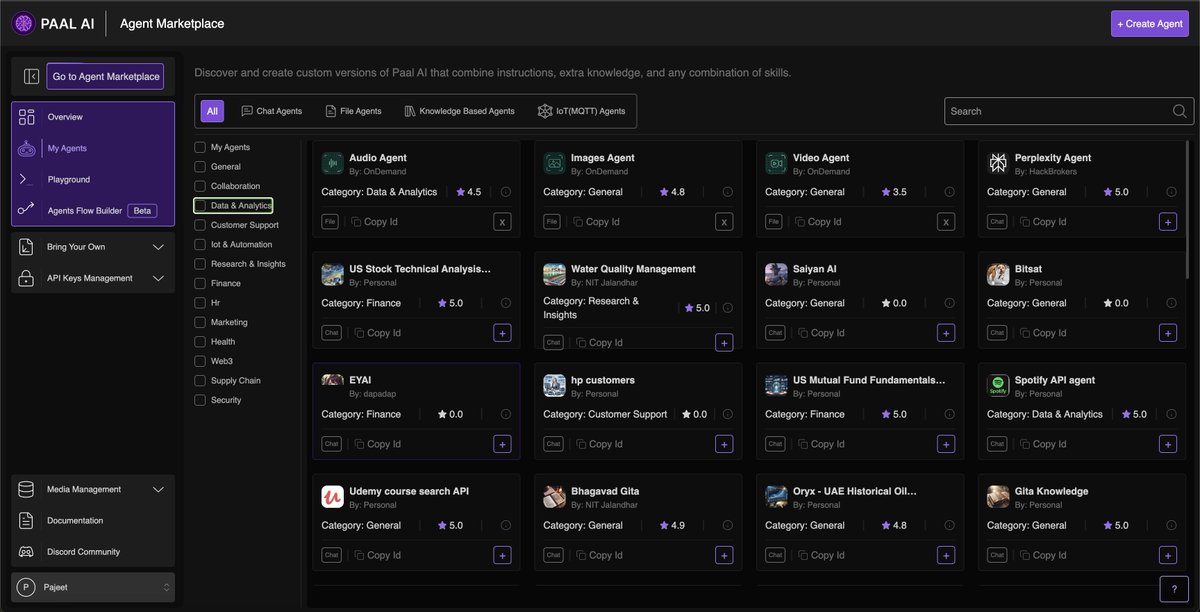
Task: Open info icon on Audio Agent card
Action: coord(505,192)
